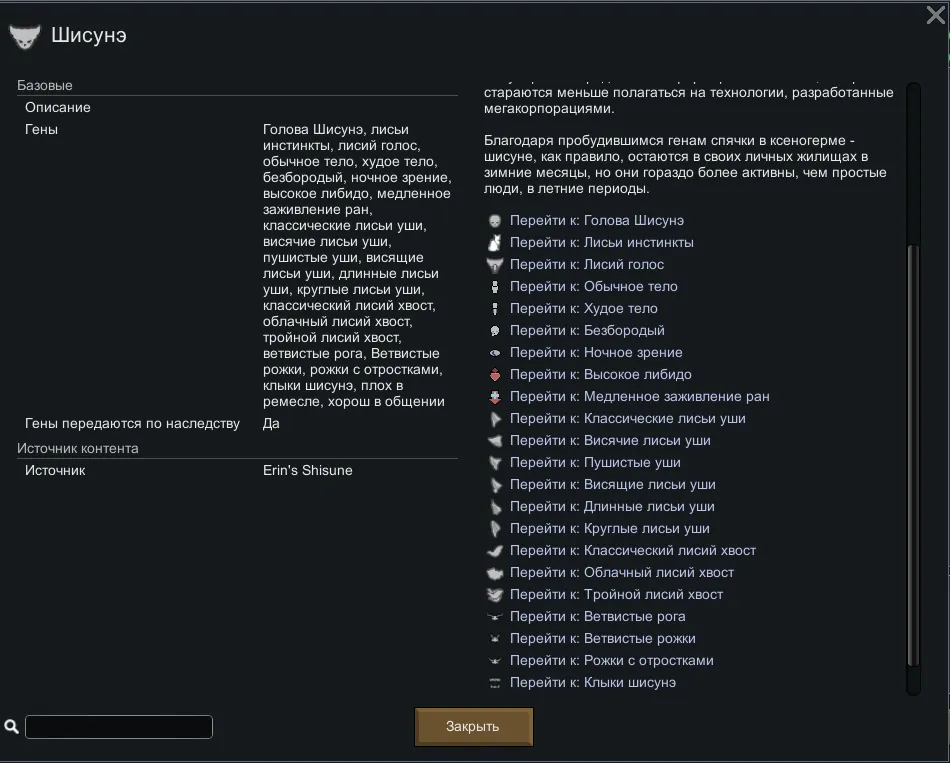Screen dimensions: 950x763
Task: Click the heart icon beside Высокое либидо
Action: click(494, 375)
